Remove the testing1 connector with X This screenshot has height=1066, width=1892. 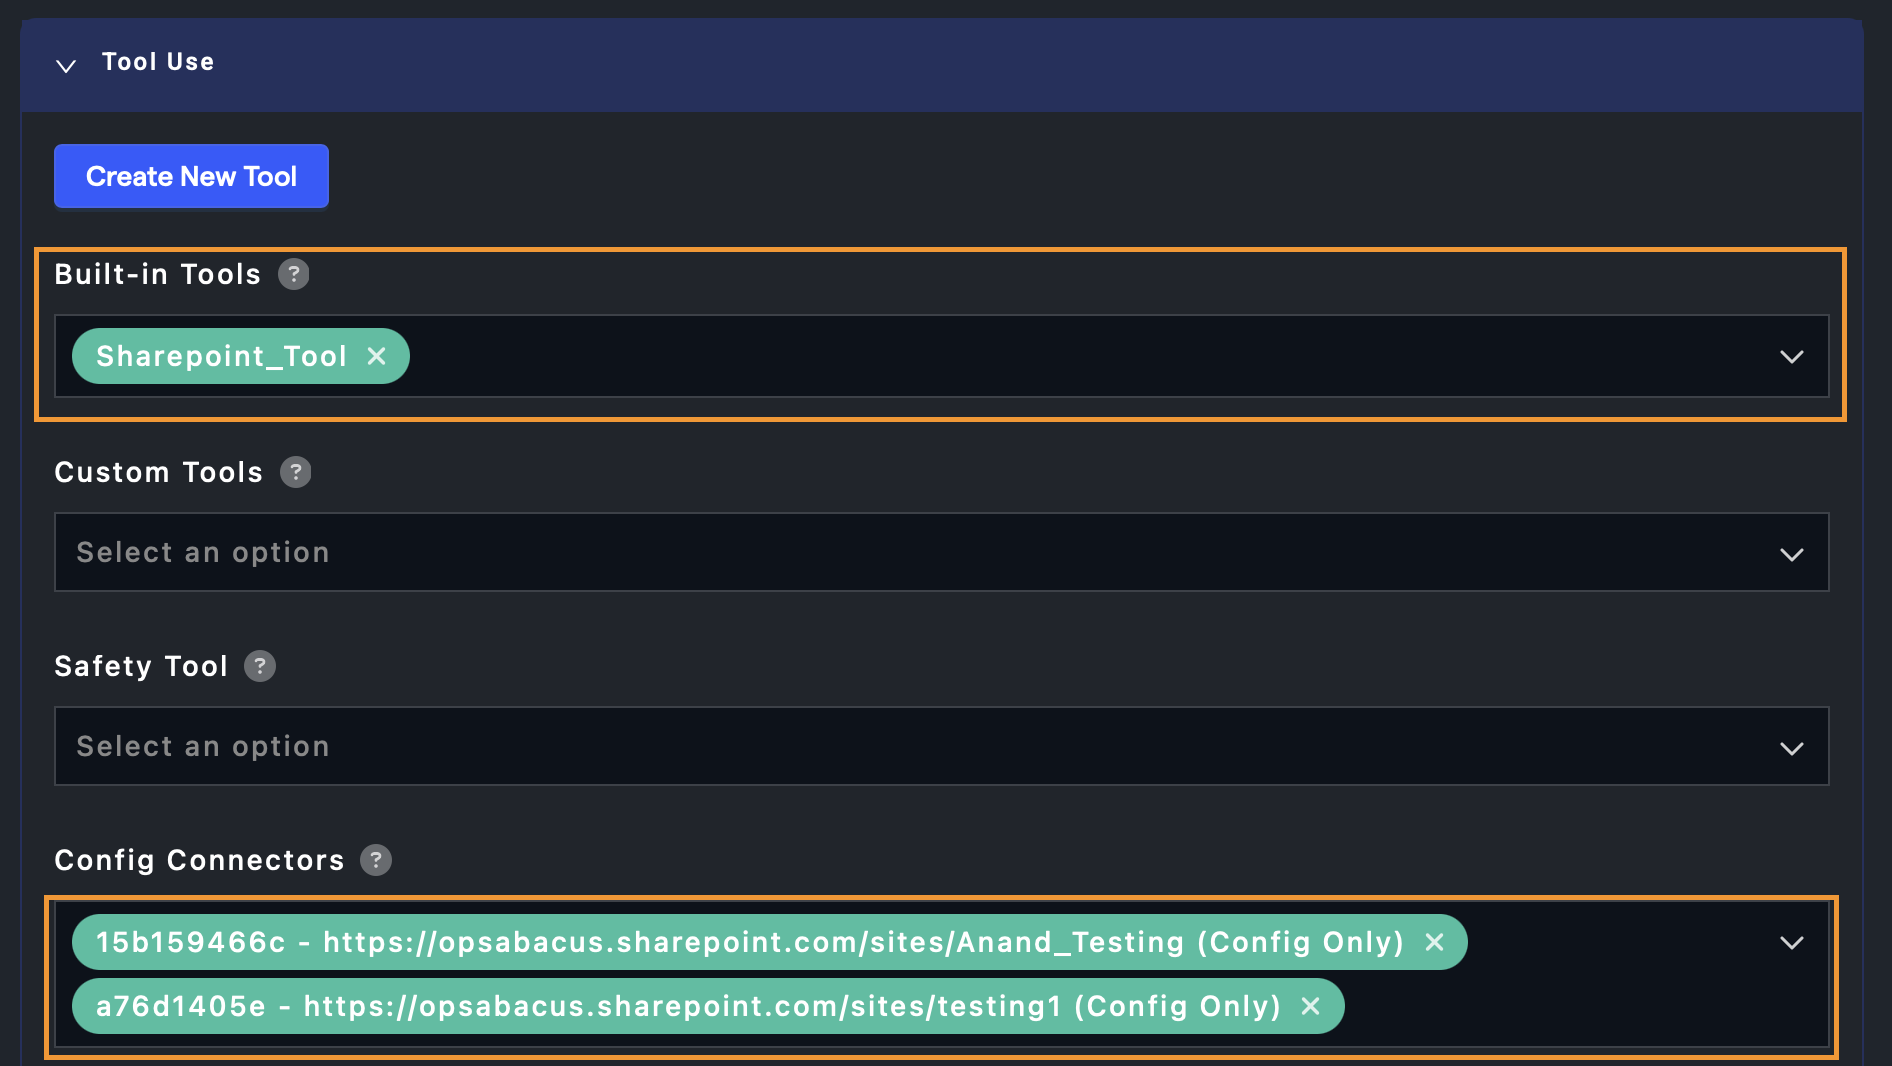[x=1311, y=1006]
